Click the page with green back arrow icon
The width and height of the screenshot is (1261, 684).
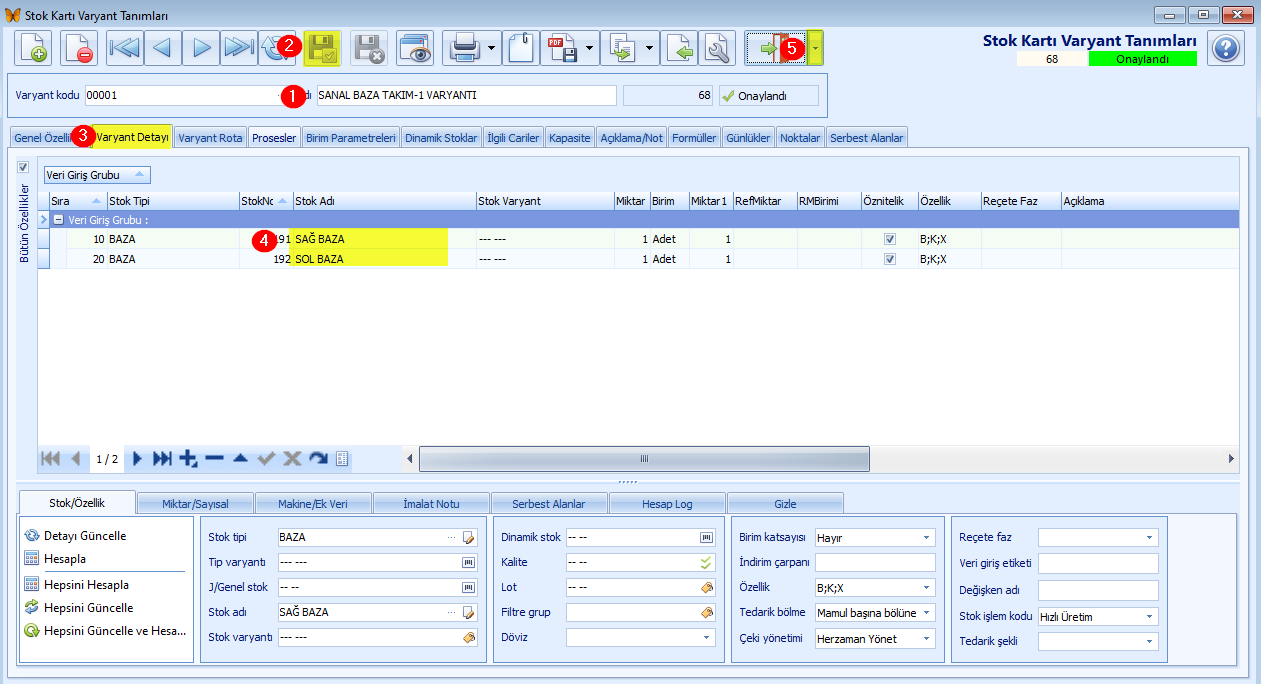679,48
